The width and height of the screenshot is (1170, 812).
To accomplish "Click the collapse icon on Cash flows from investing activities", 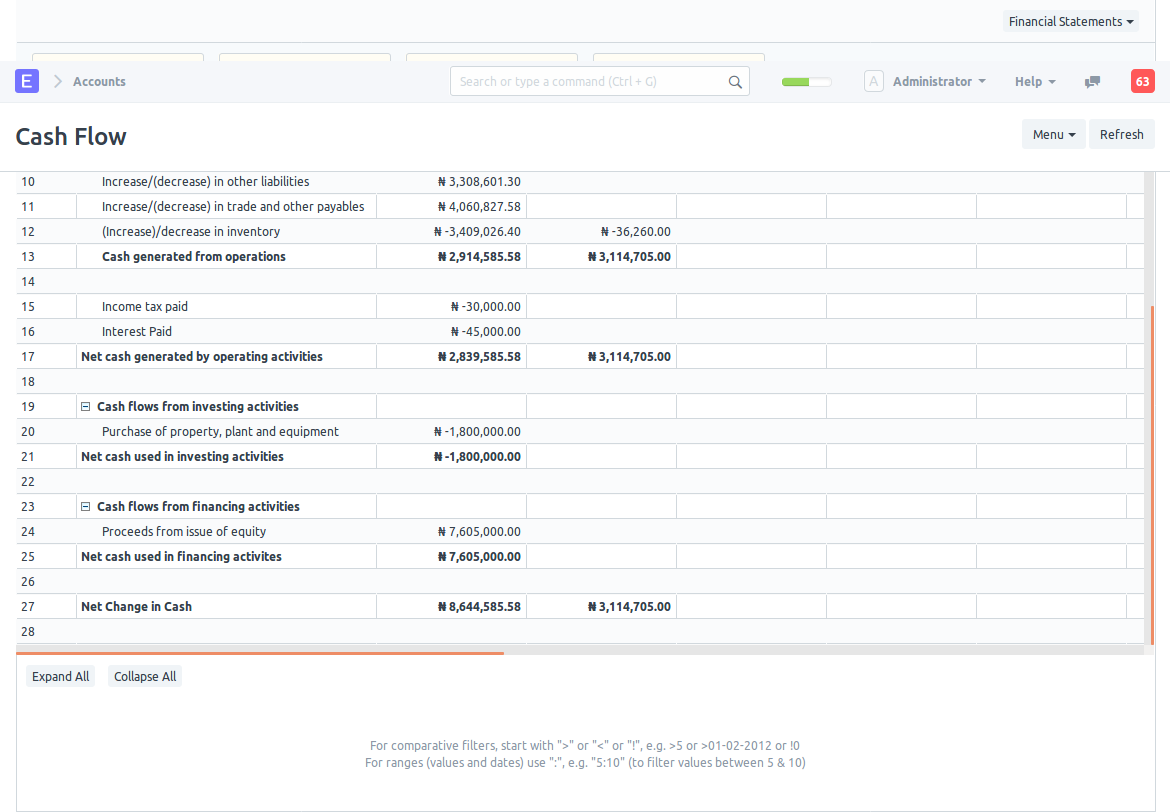I will [85, 406].
